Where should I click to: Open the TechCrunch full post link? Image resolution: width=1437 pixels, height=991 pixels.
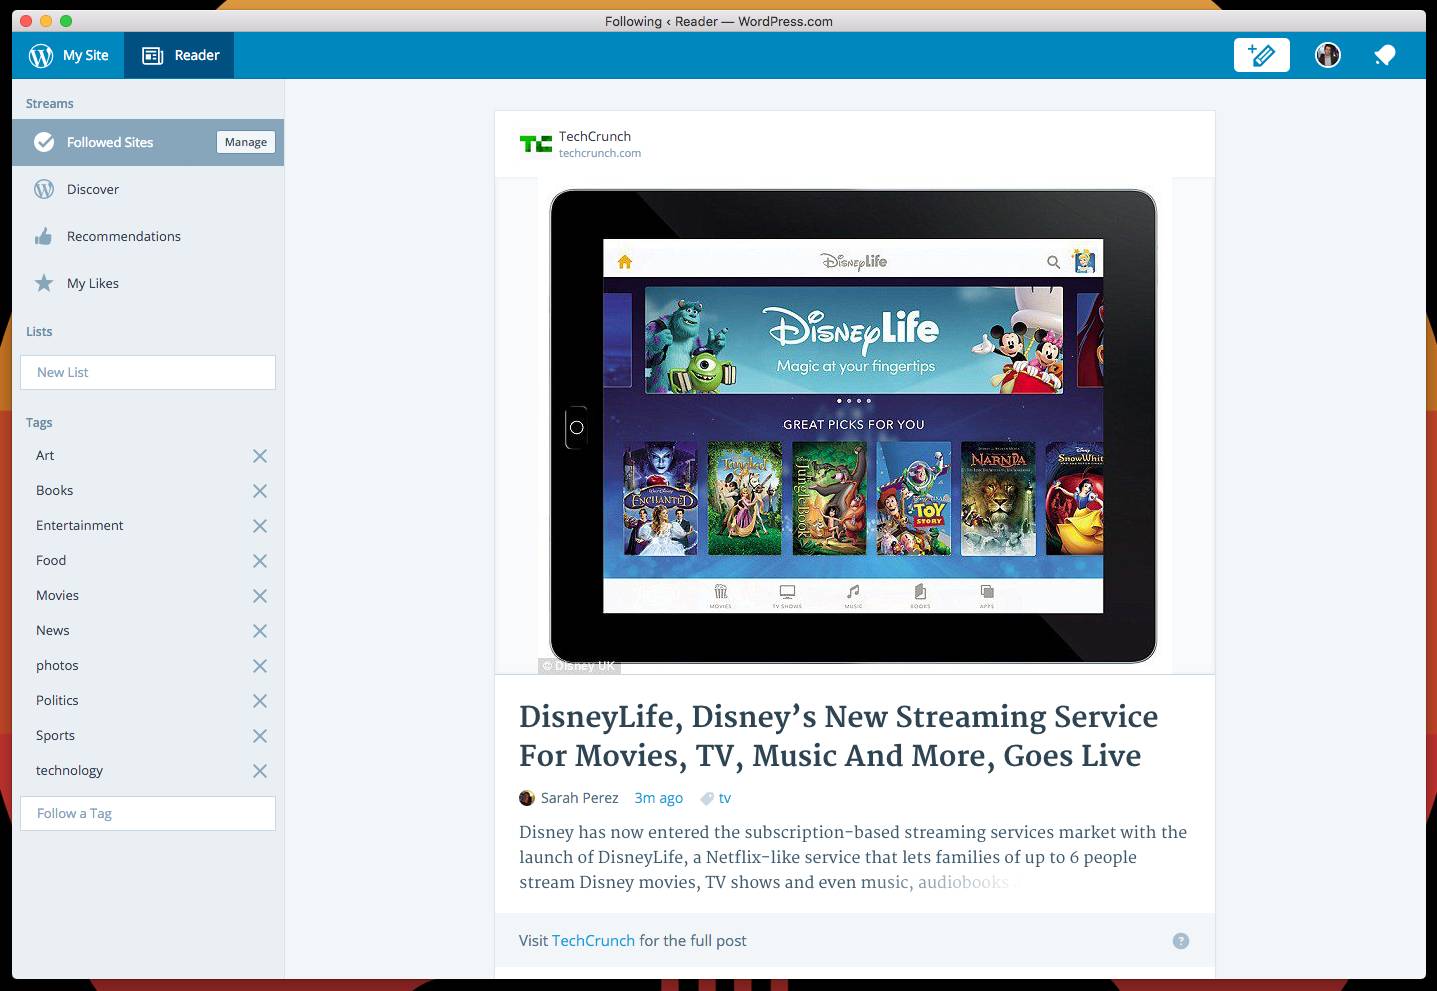point(593,941)
